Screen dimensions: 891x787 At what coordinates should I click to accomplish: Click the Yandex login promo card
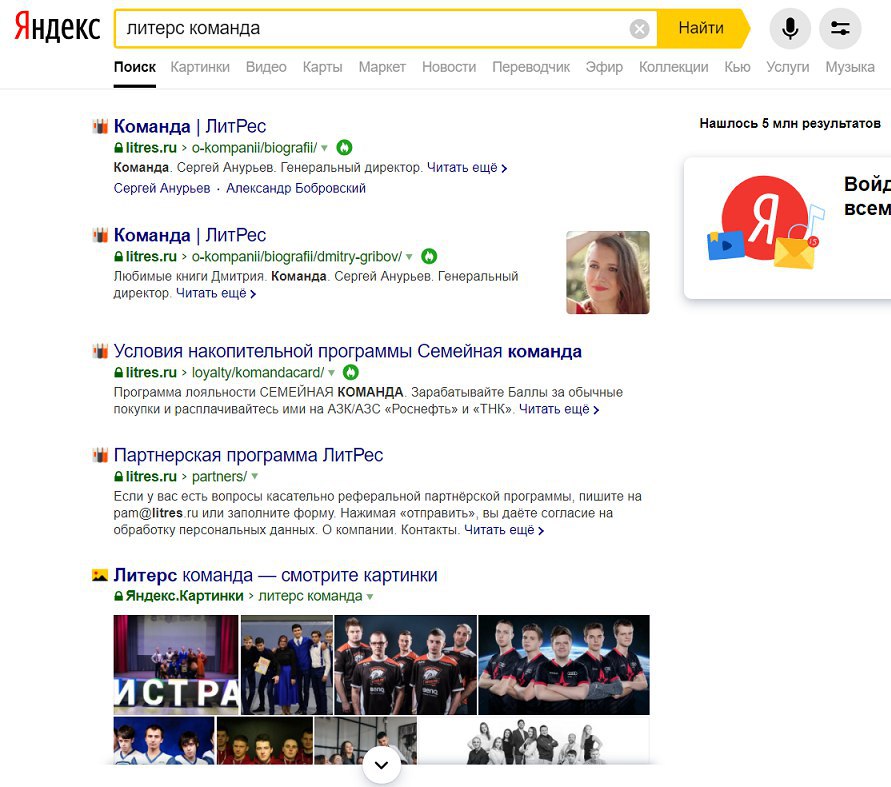[x=788, y=228]
